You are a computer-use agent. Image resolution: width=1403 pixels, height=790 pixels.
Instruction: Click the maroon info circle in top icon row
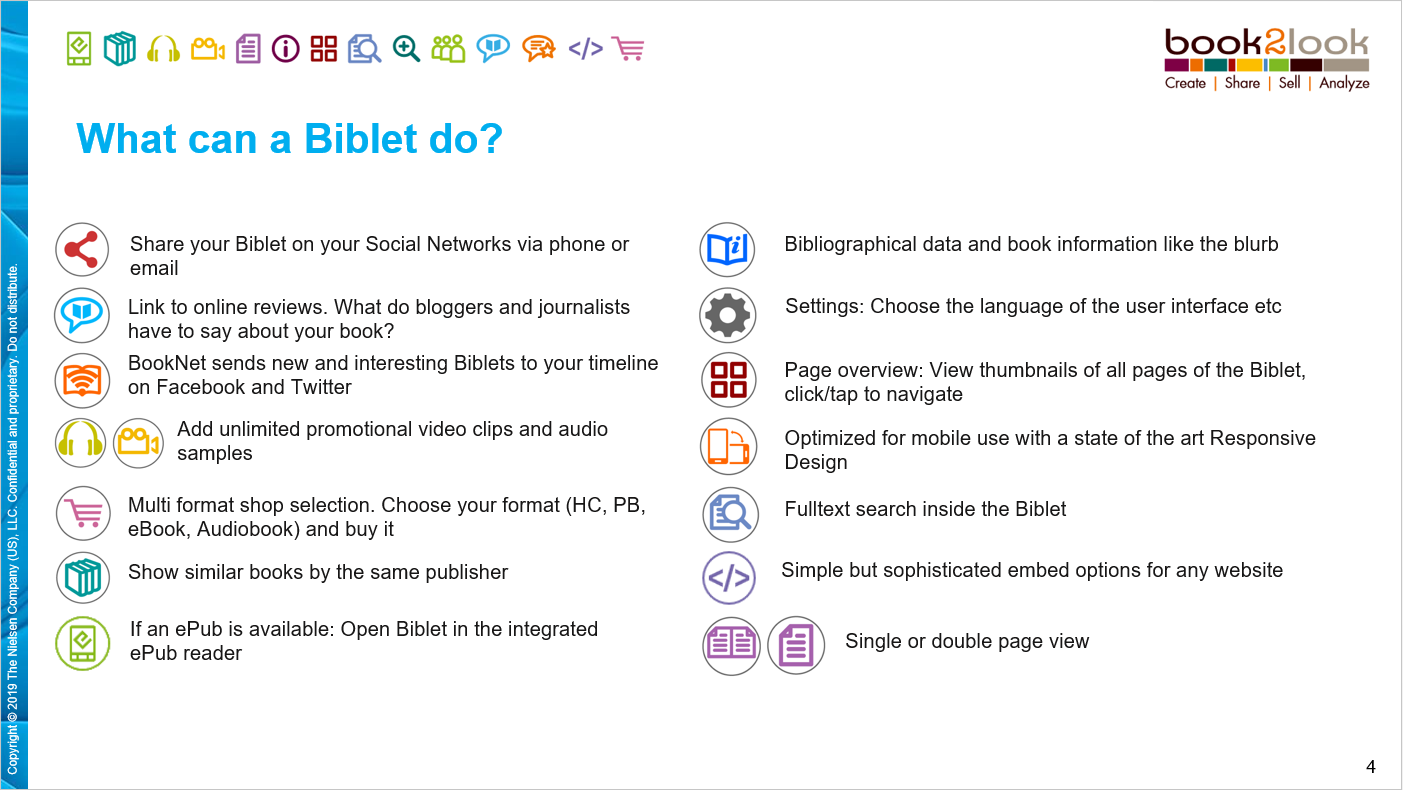(286, 48)
